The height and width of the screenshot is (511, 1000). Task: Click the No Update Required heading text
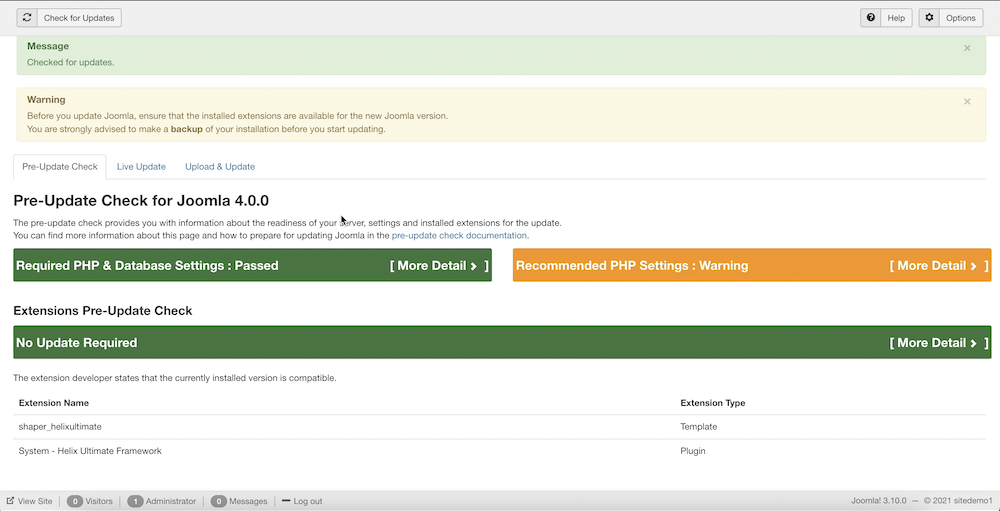[77, 343]
